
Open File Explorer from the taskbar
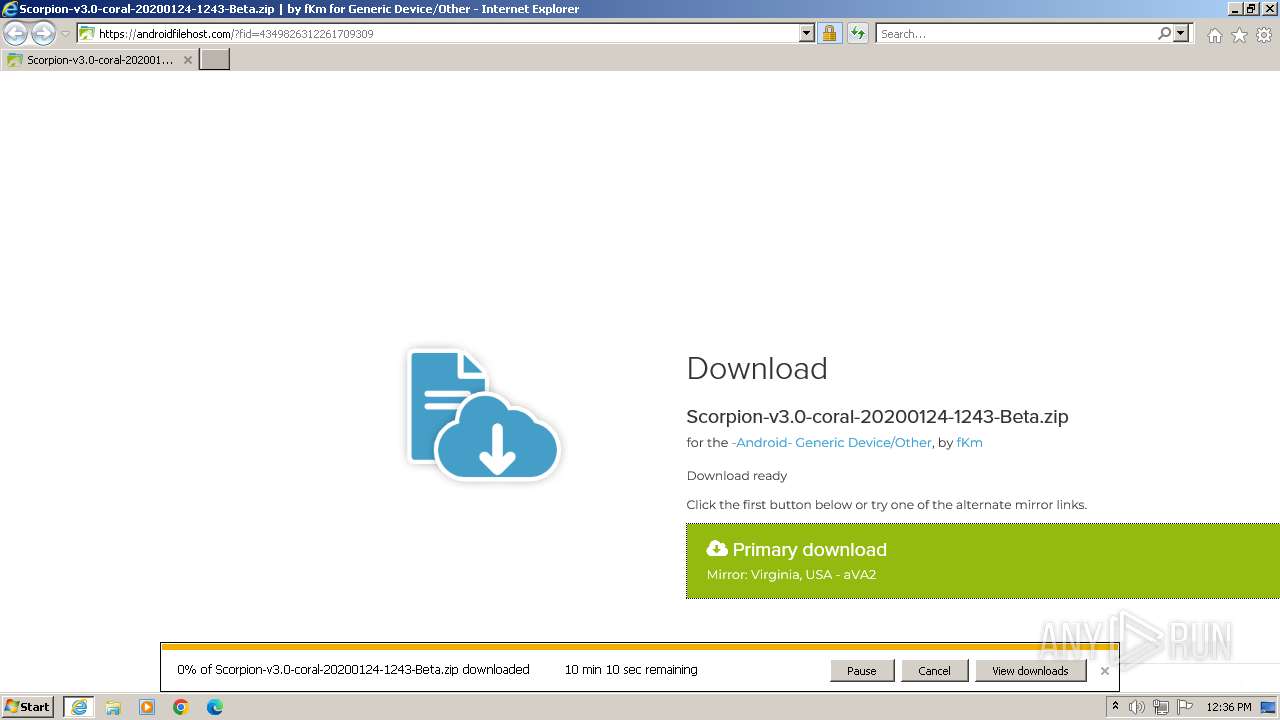[113, 707]
